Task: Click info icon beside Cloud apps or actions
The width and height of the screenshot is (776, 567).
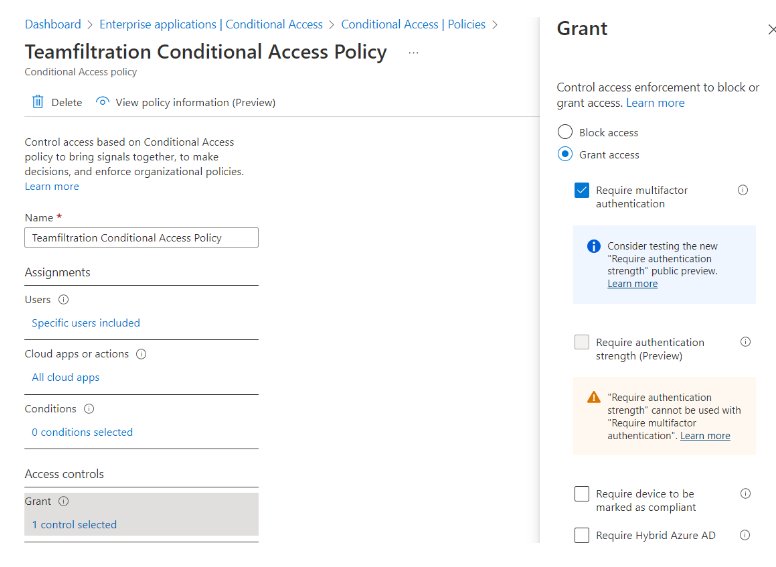Action: (141, 354)
